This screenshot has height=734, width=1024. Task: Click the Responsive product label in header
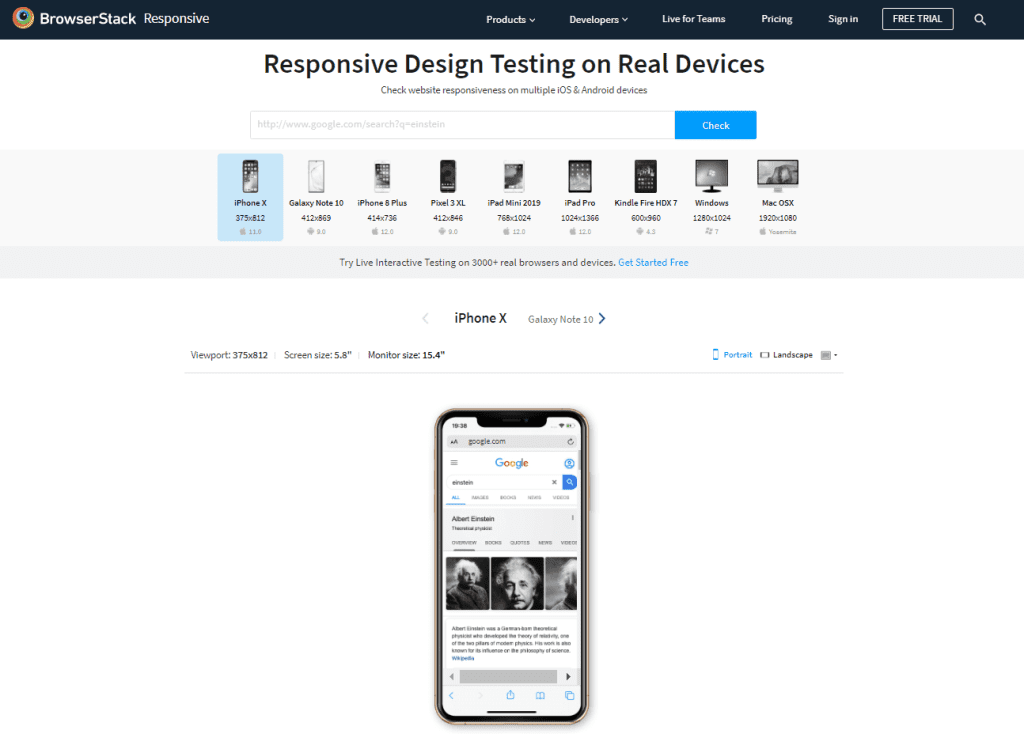tap(176, 18)
